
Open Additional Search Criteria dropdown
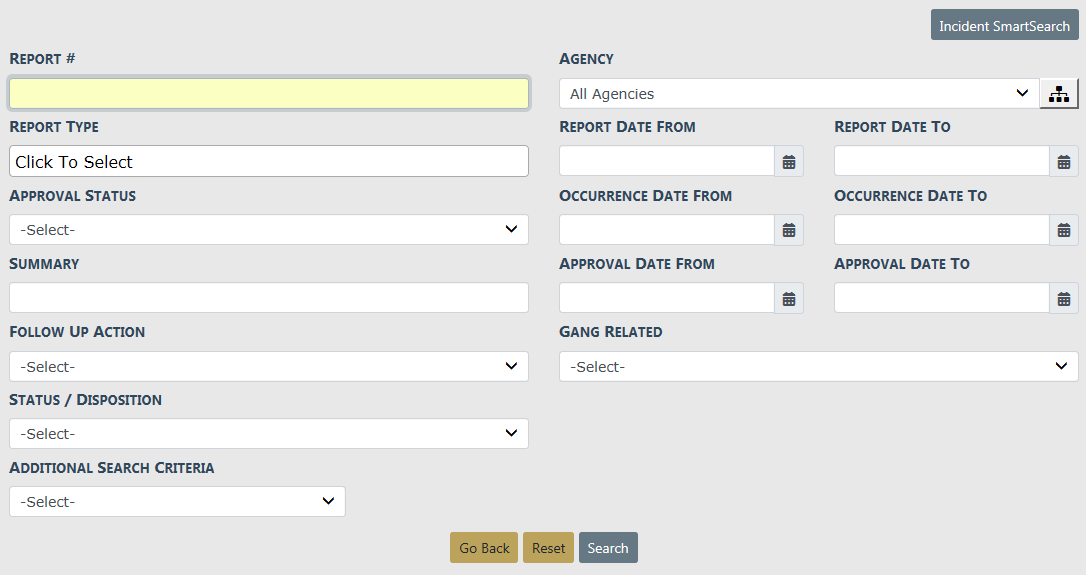(x=177, y=502)
